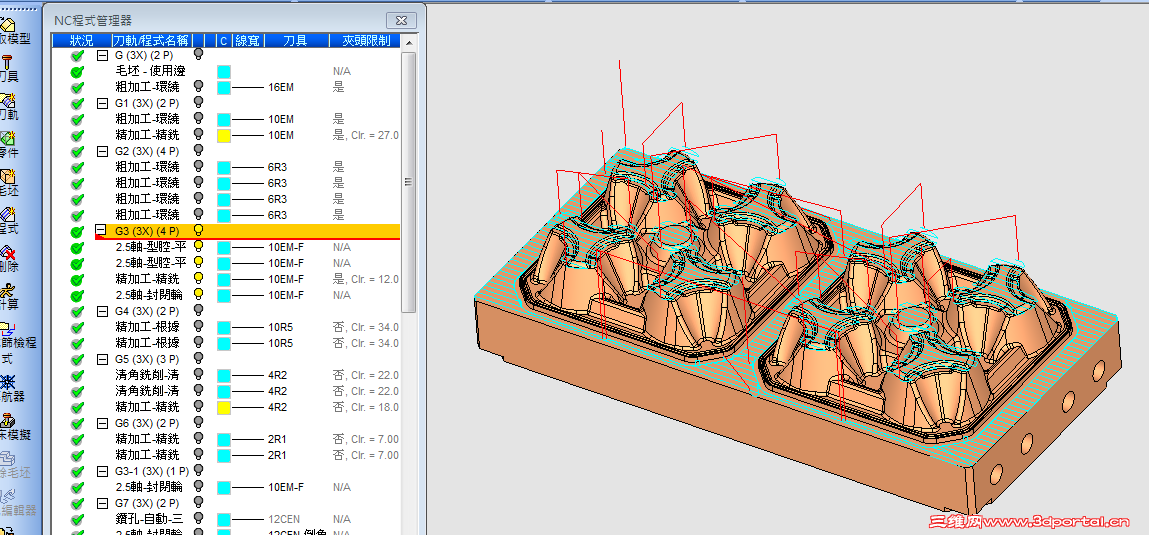This screenshot has width=1149, height=535.
Task: Collapse the G5 (3X) (3 P) toolpath group
Action: 102,359
